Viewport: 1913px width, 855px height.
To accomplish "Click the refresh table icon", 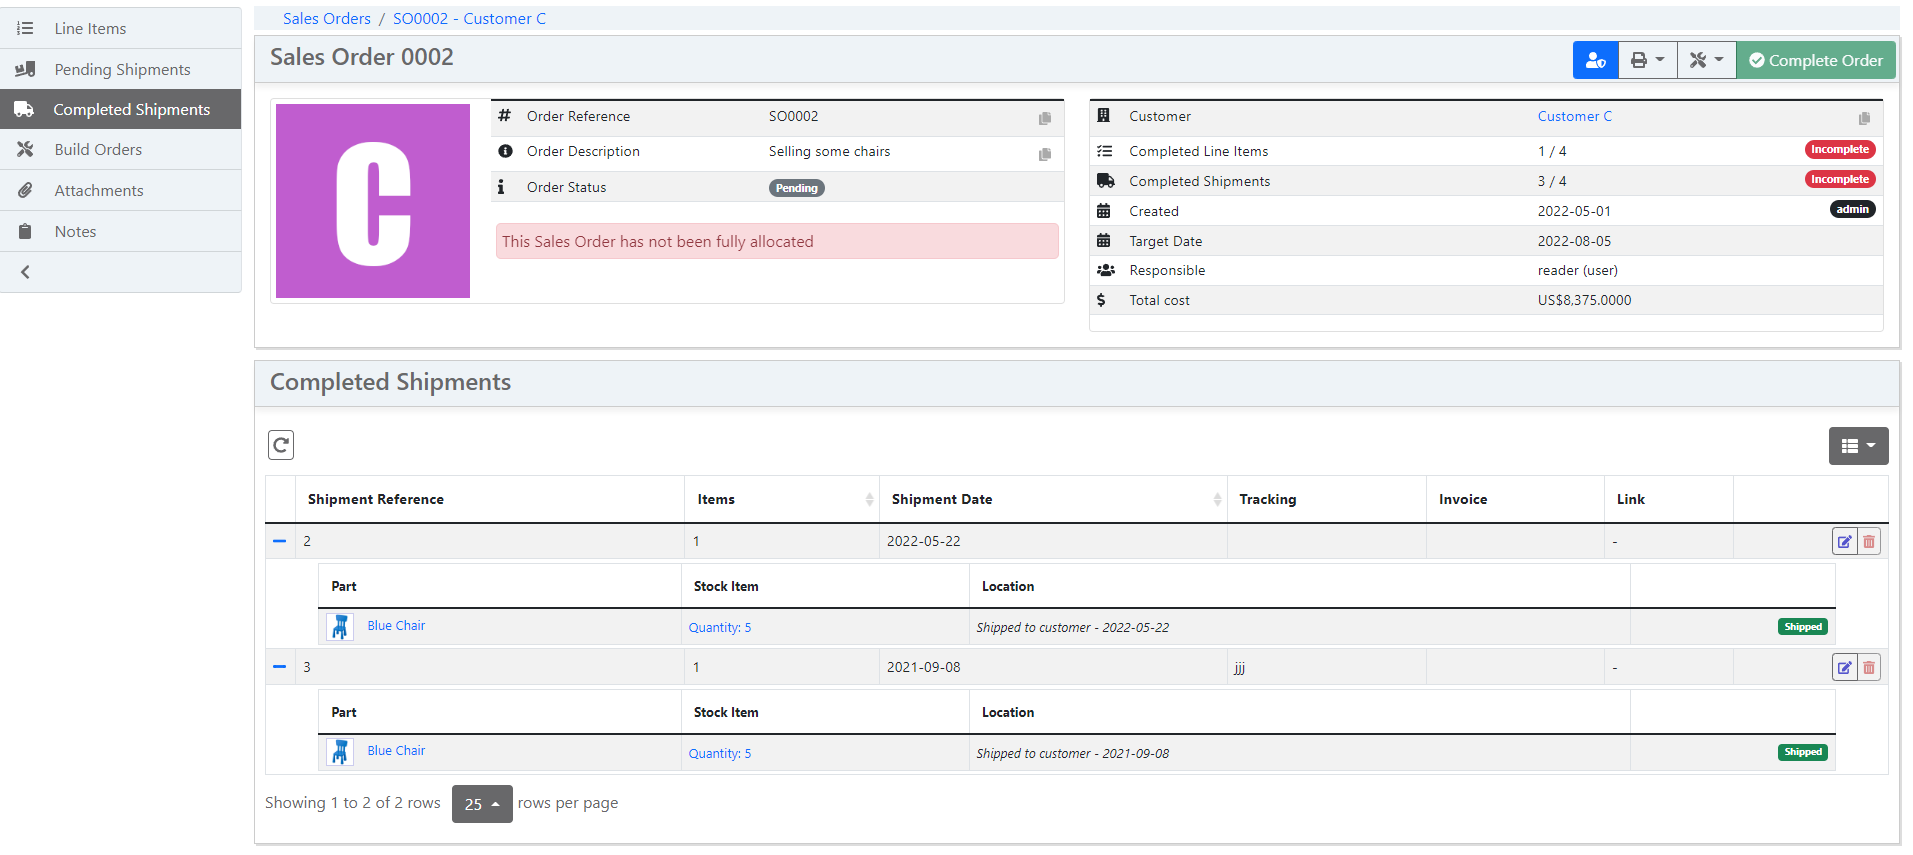I will [281, 445].
